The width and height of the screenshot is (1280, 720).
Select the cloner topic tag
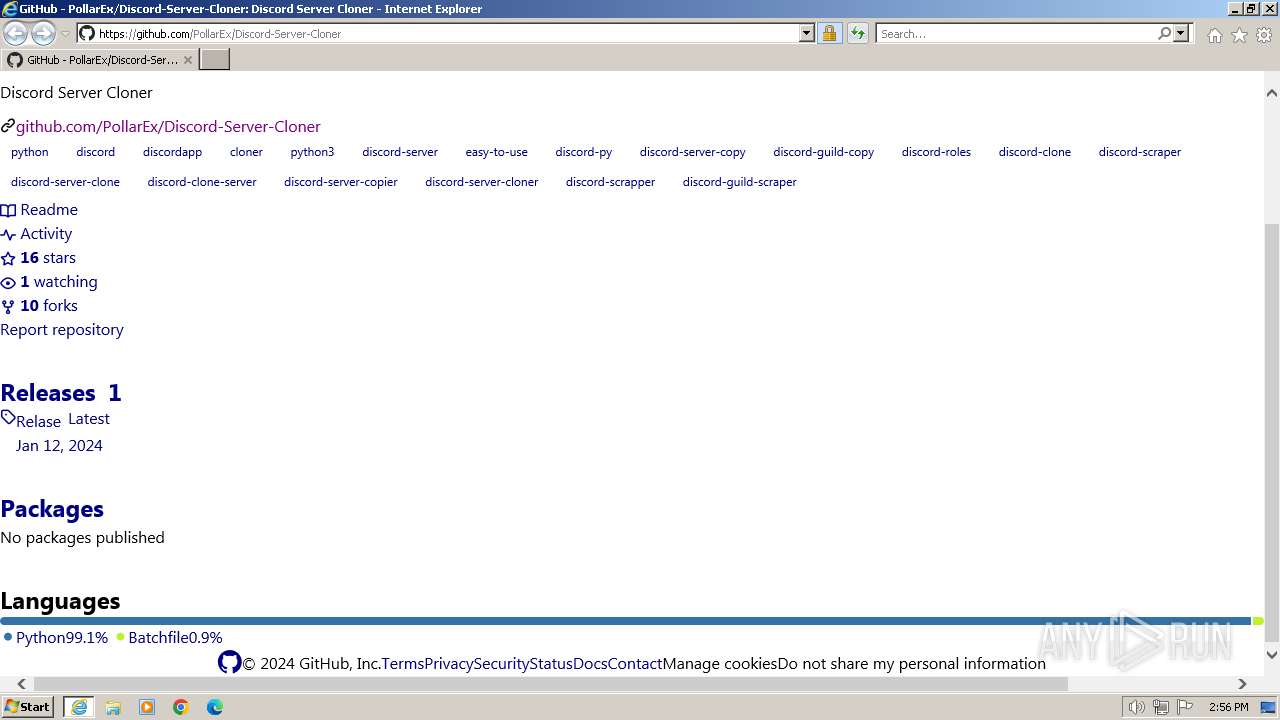[246, 152]
